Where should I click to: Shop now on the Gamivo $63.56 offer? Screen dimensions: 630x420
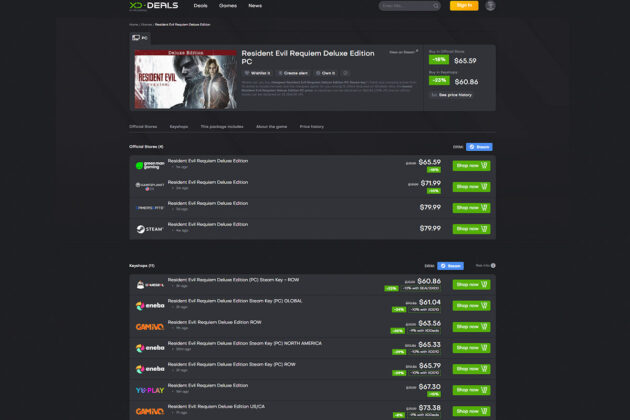click(471, 327)
